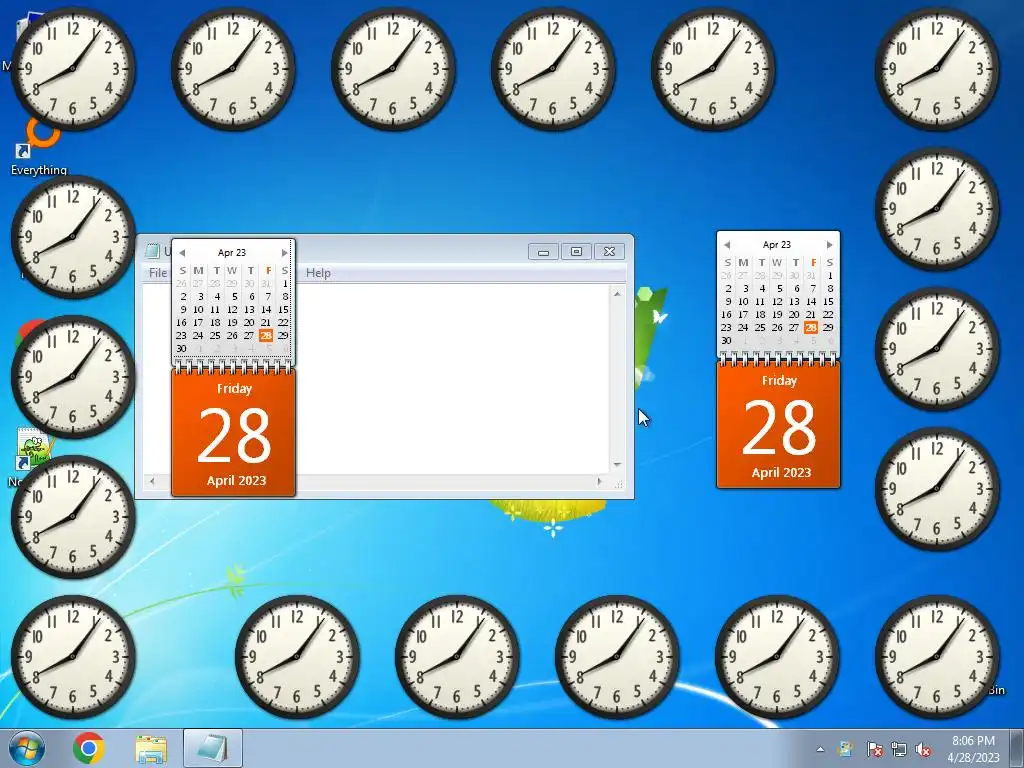The image size is (1024, 768).
Task: Select date 12 in calendar over Notepad
Action: (232, 310)
